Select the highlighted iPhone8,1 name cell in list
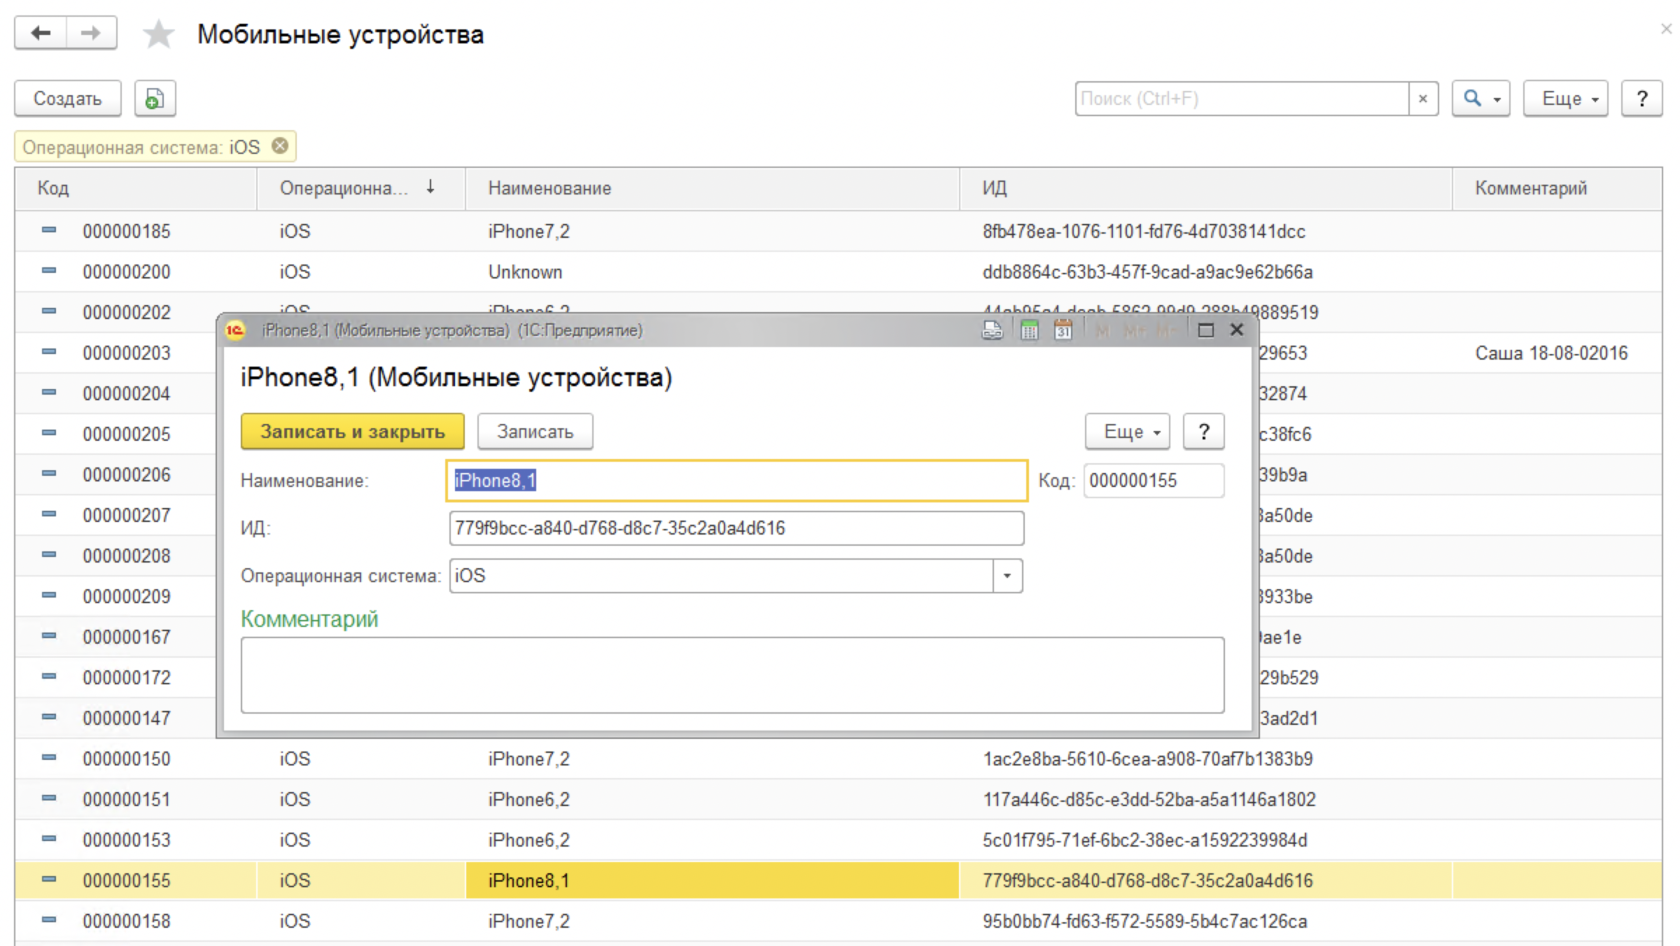Image resolution: width=1680 pixels, height=946 pixels. pos(712,880)
